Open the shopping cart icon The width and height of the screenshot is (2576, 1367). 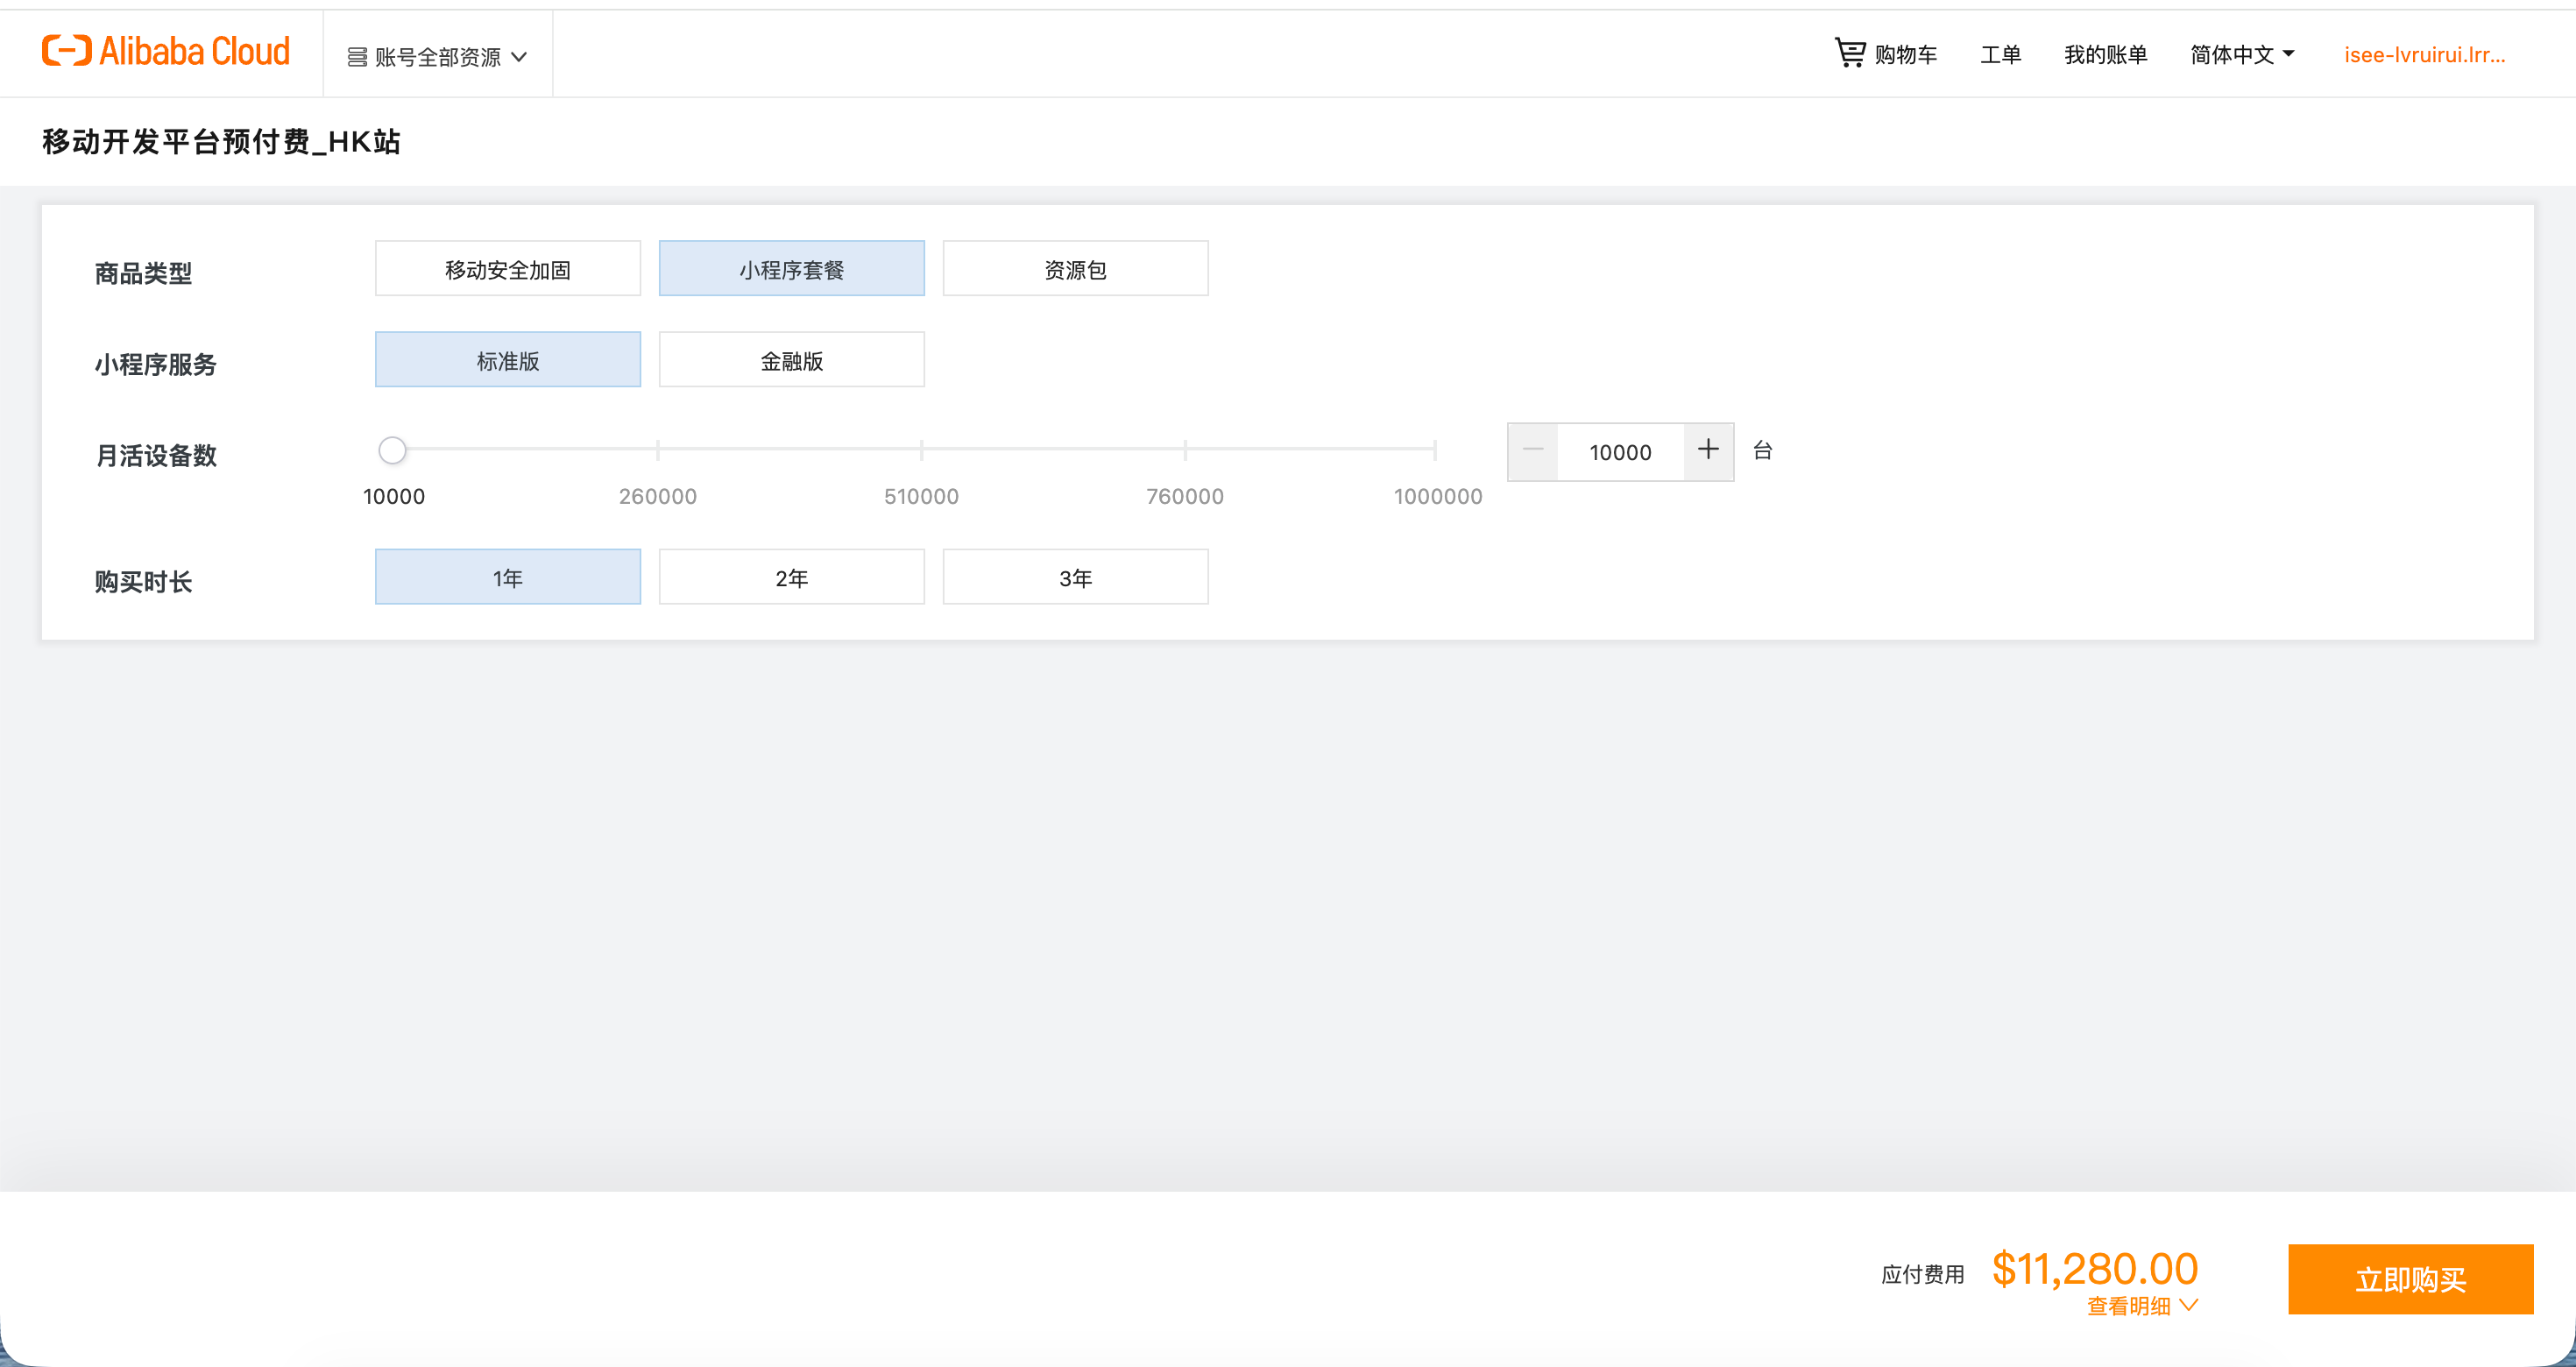point(1849,53)
